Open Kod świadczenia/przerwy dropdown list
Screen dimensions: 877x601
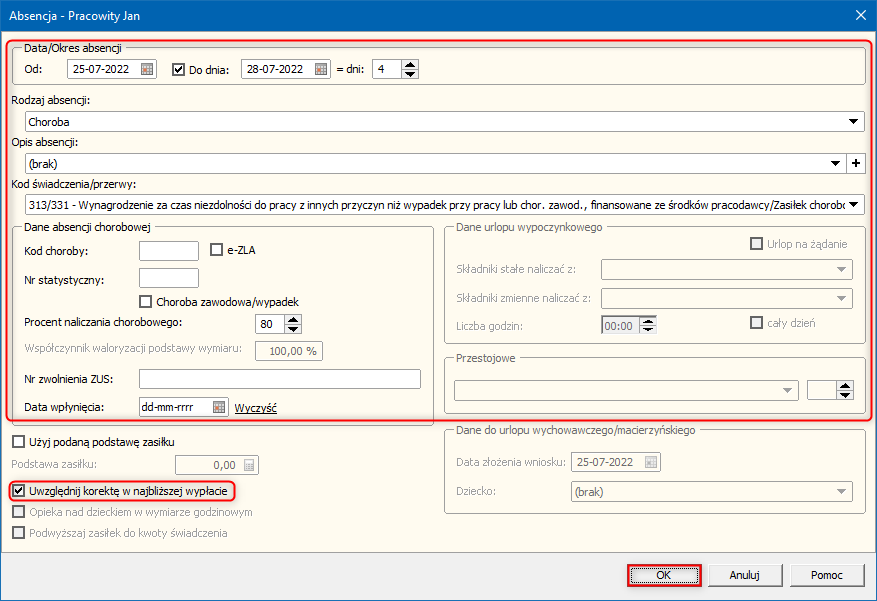(x=854, y=204)
